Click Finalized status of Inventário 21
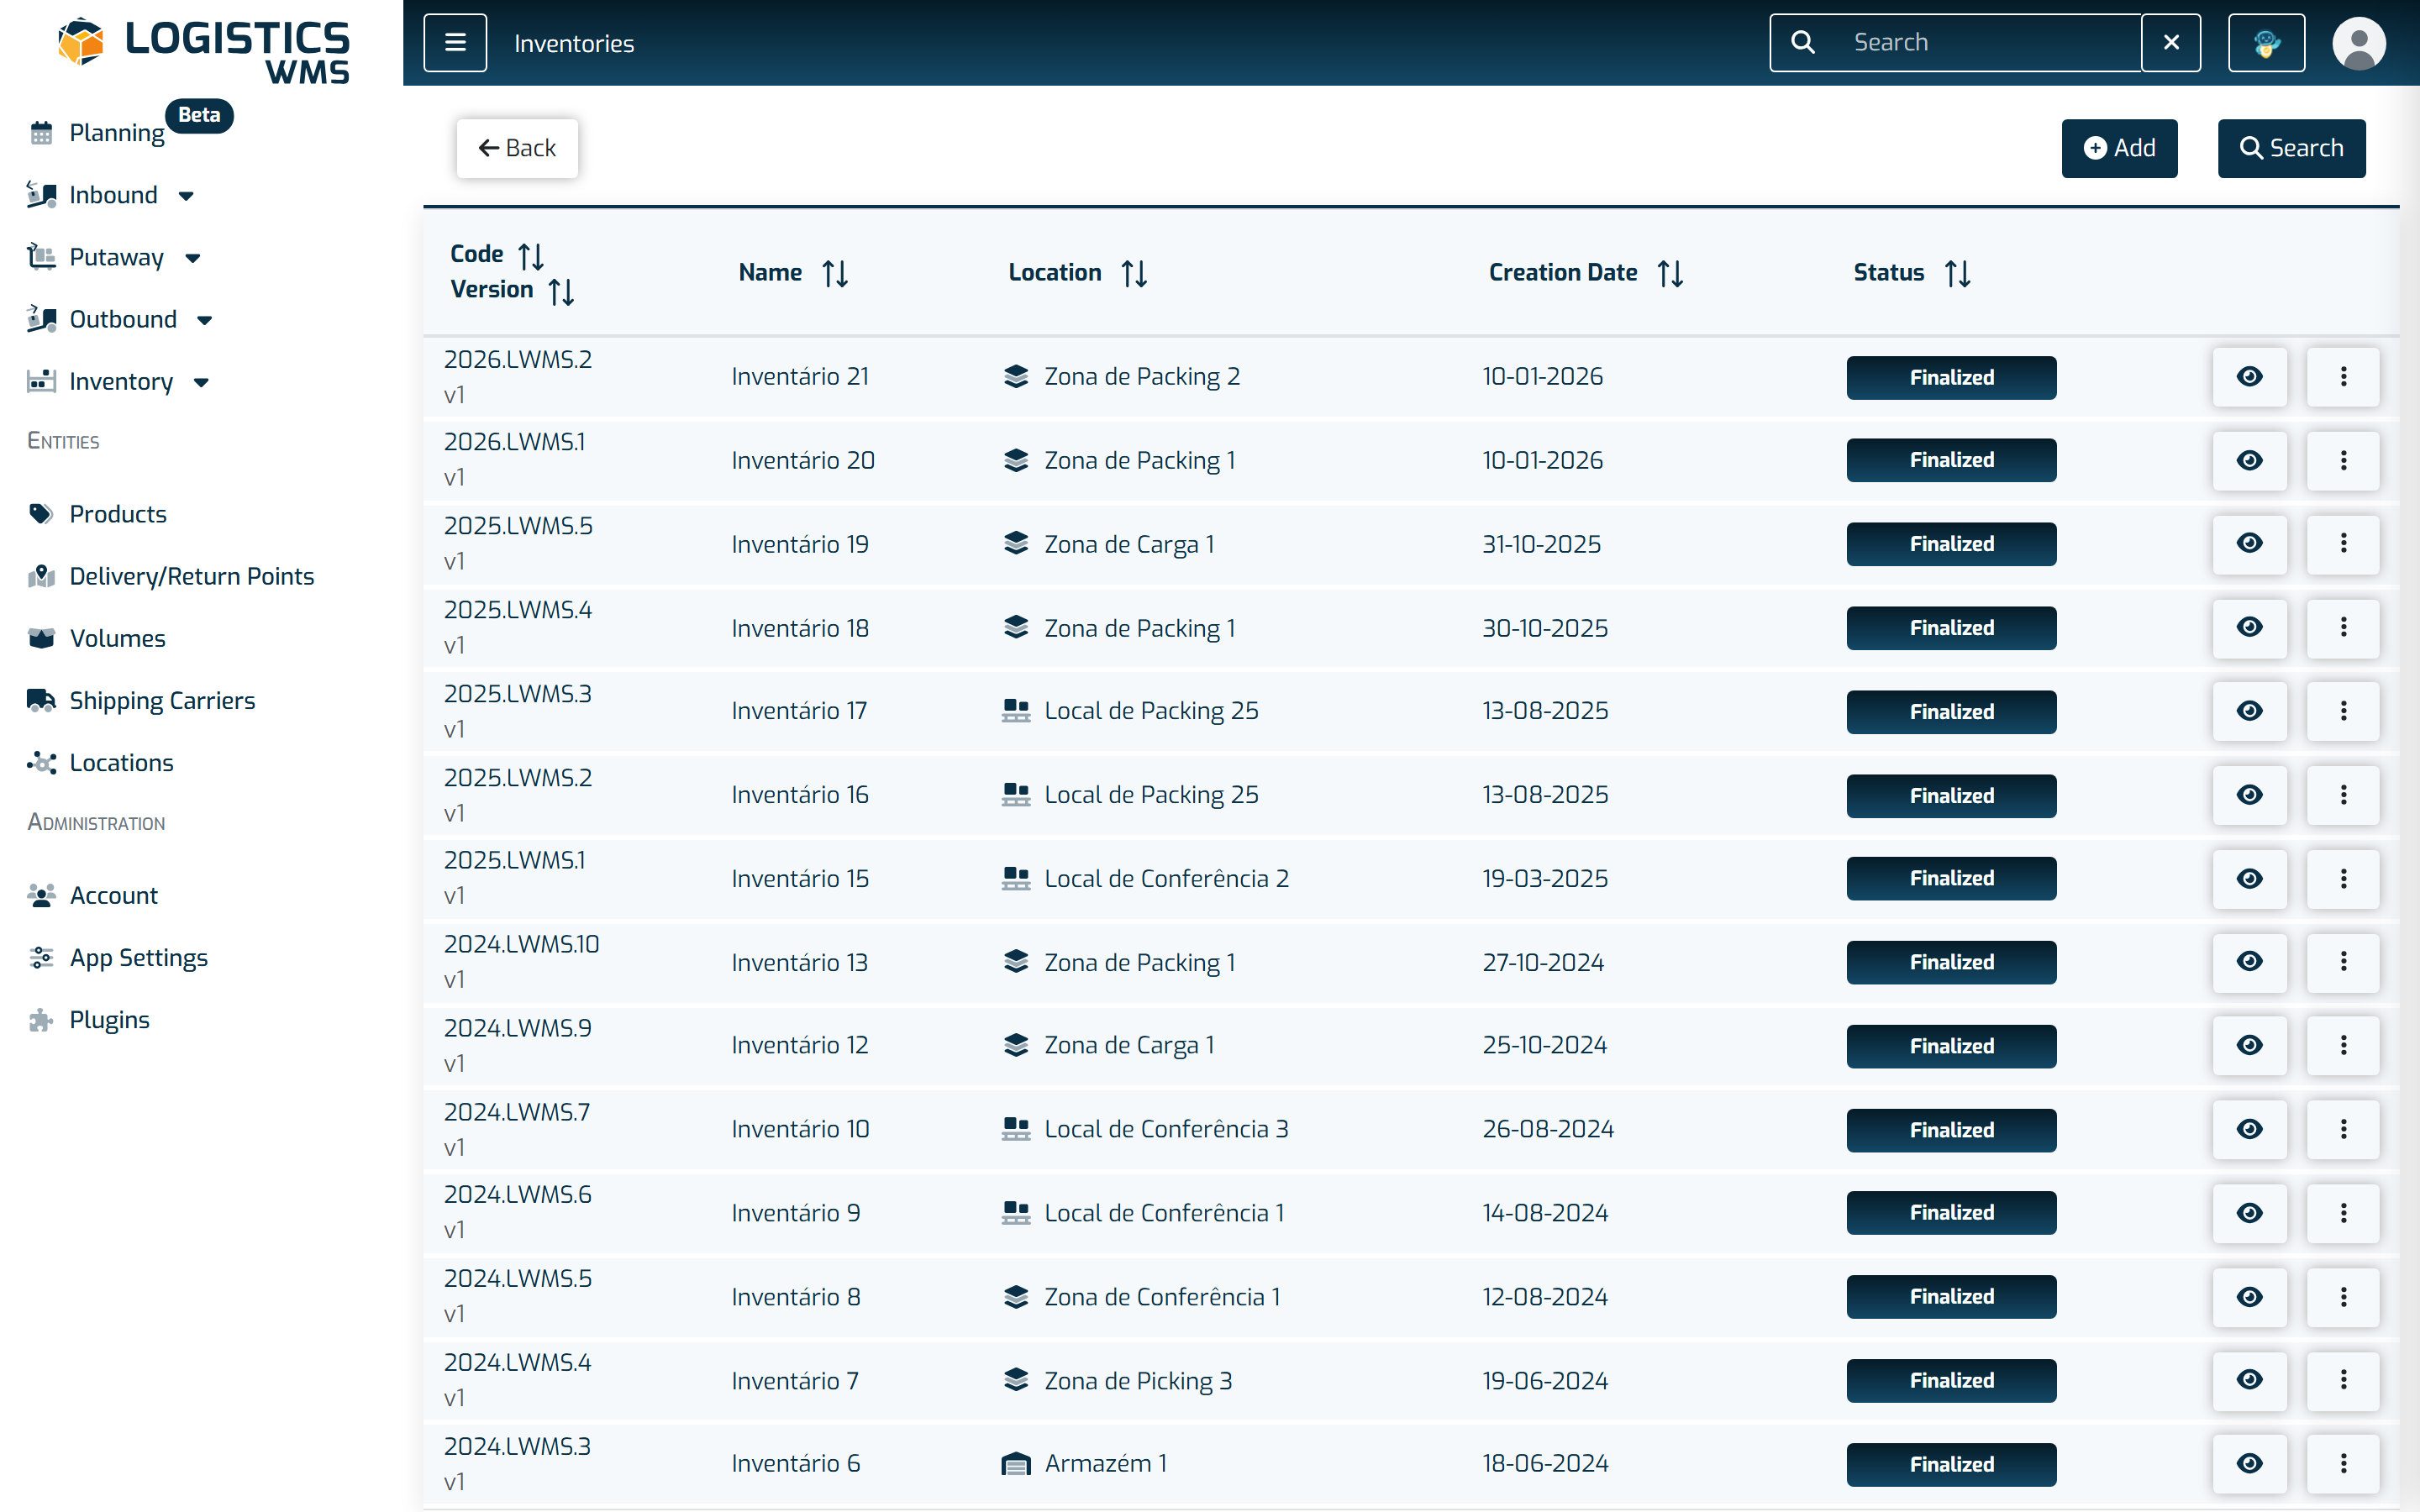 (1951, 378)
